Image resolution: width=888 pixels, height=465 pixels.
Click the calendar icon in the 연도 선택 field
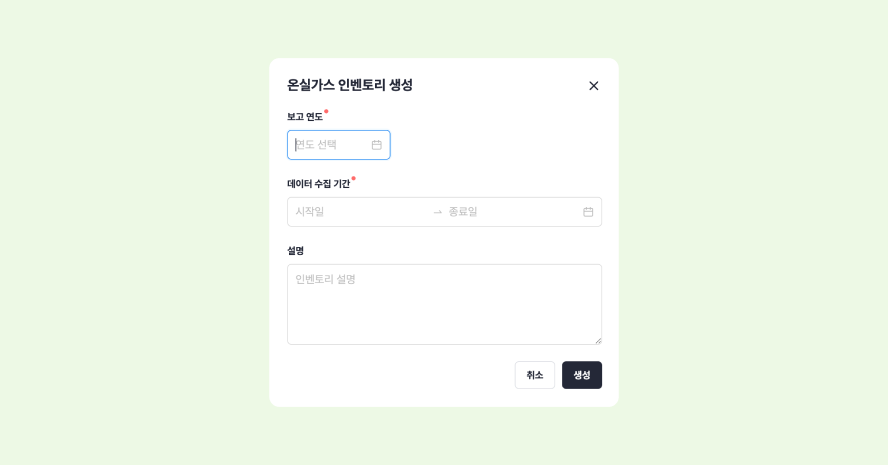377,145
